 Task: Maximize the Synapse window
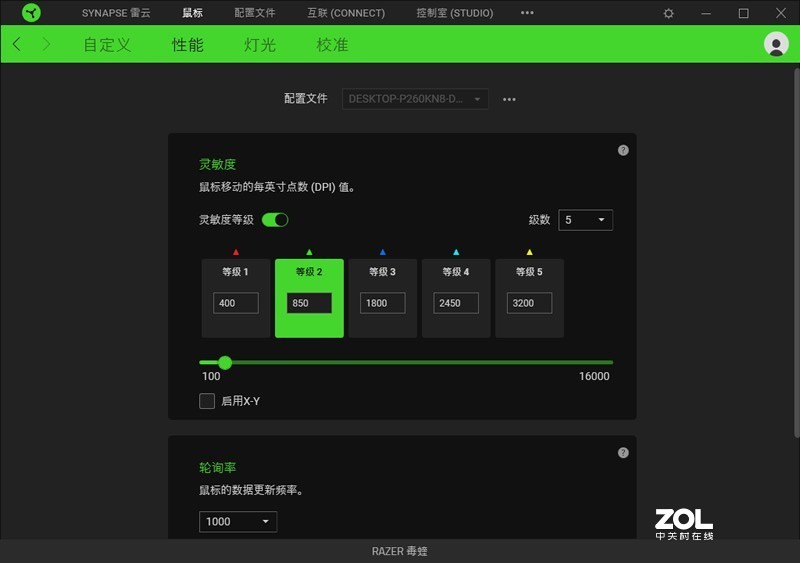pyautogui.click(x=744, y=13)
